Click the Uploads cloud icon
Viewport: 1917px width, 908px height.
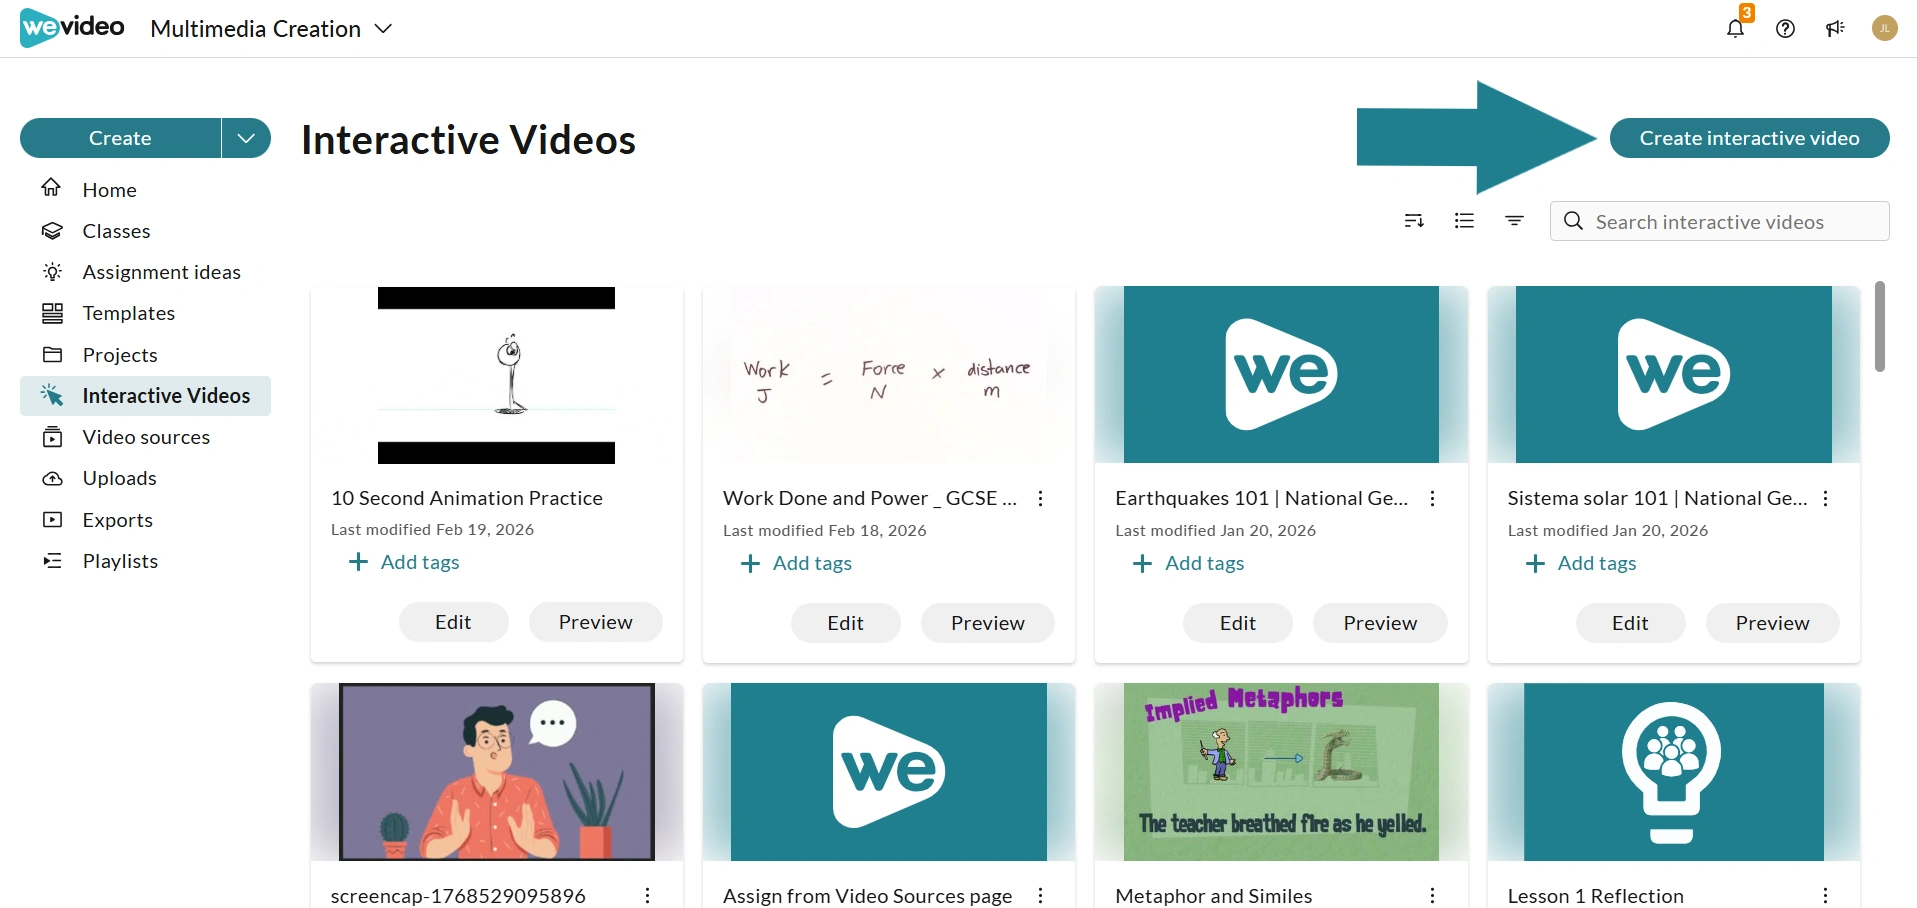[x=52, y=478]
